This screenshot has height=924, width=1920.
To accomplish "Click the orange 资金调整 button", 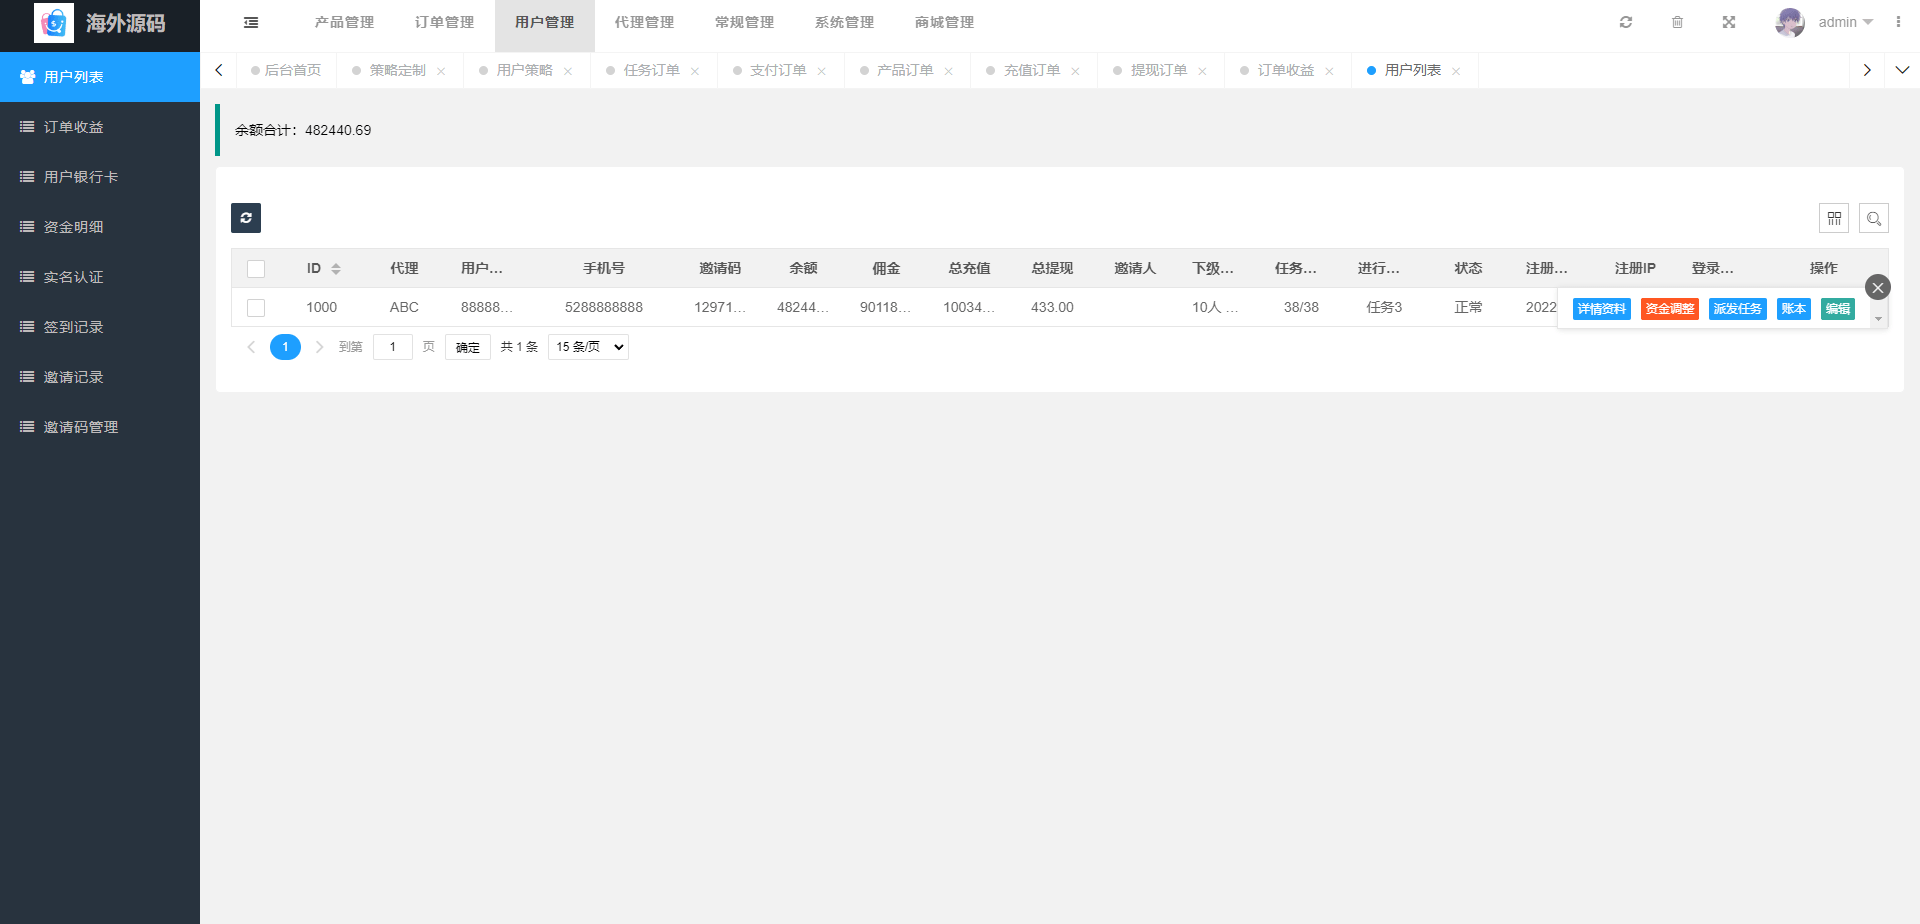I will (x=1669, y=309).
